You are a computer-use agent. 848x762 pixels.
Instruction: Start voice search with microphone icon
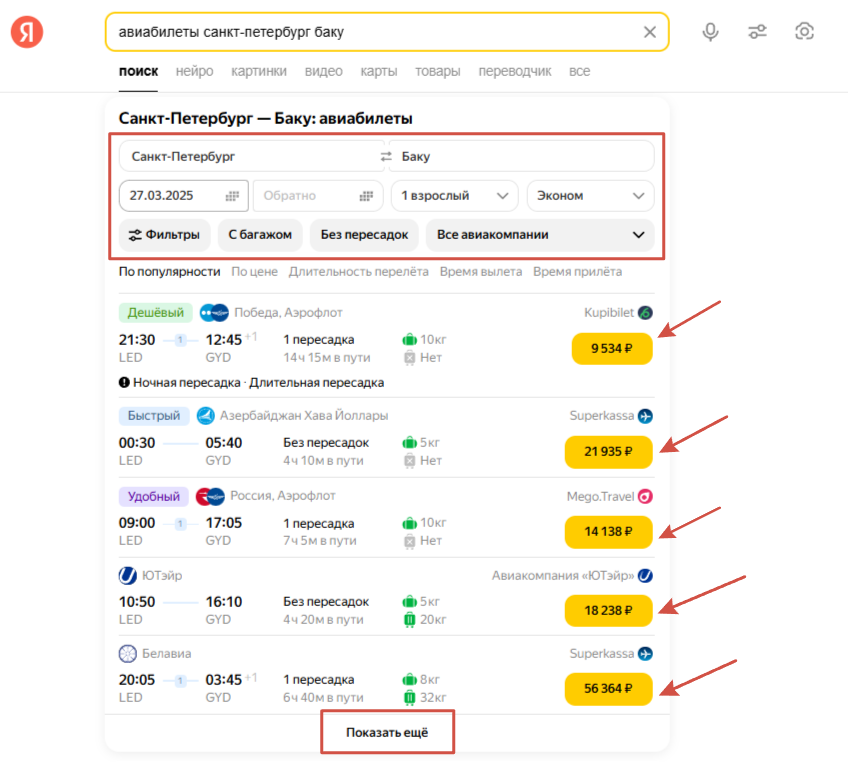710,32
